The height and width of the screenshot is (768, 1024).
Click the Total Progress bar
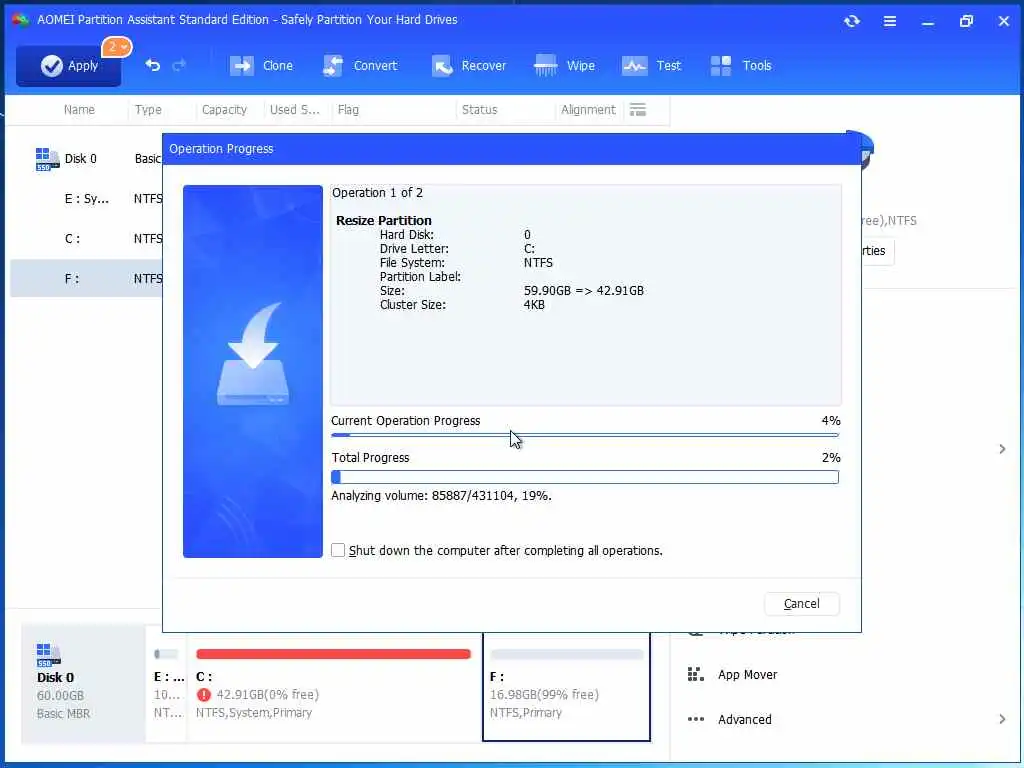[x=584, y=477]
